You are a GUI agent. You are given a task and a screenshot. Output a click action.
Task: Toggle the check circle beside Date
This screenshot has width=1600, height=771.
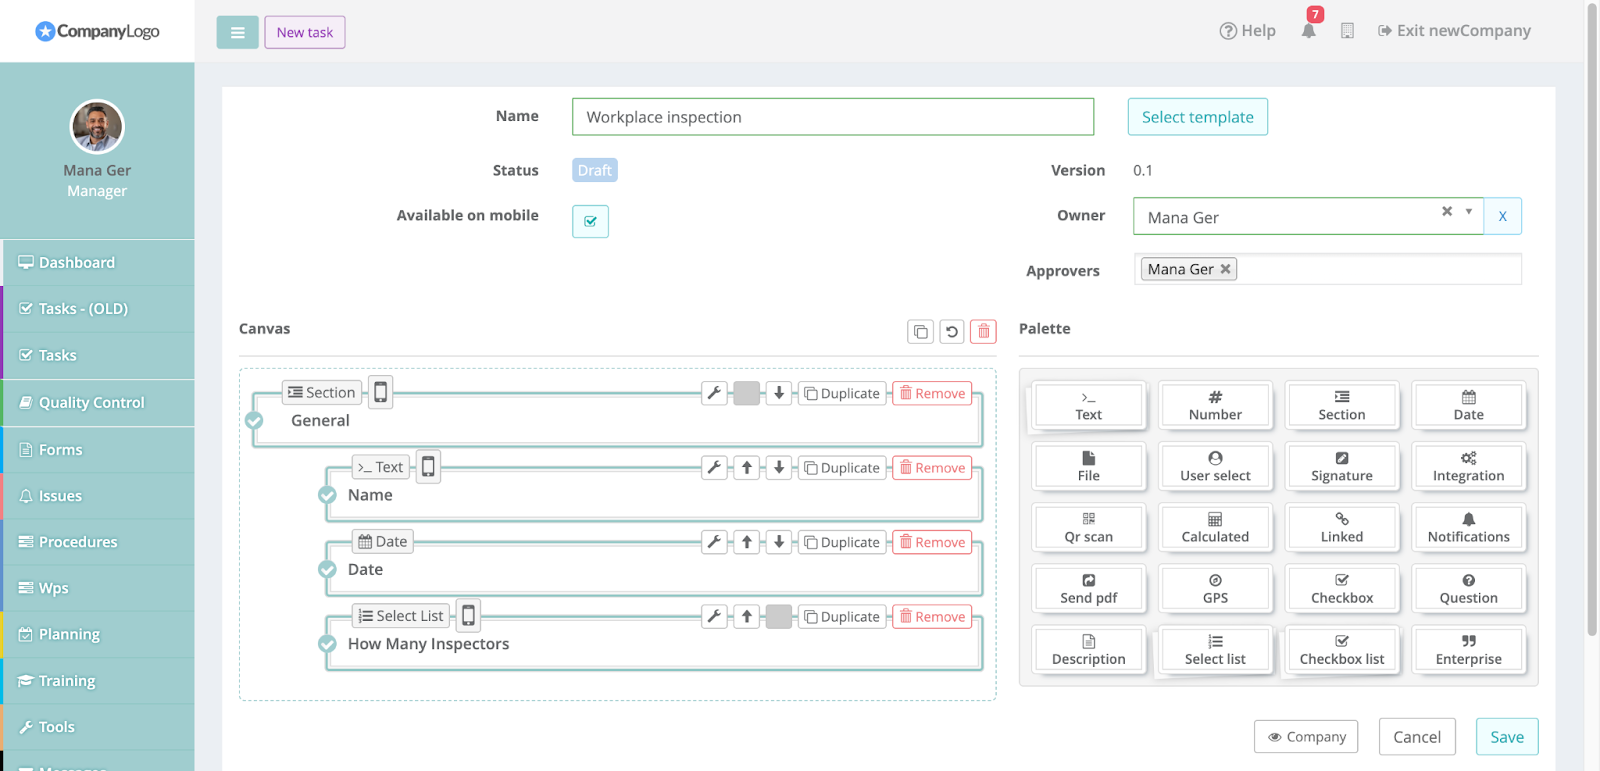point(327,569)
